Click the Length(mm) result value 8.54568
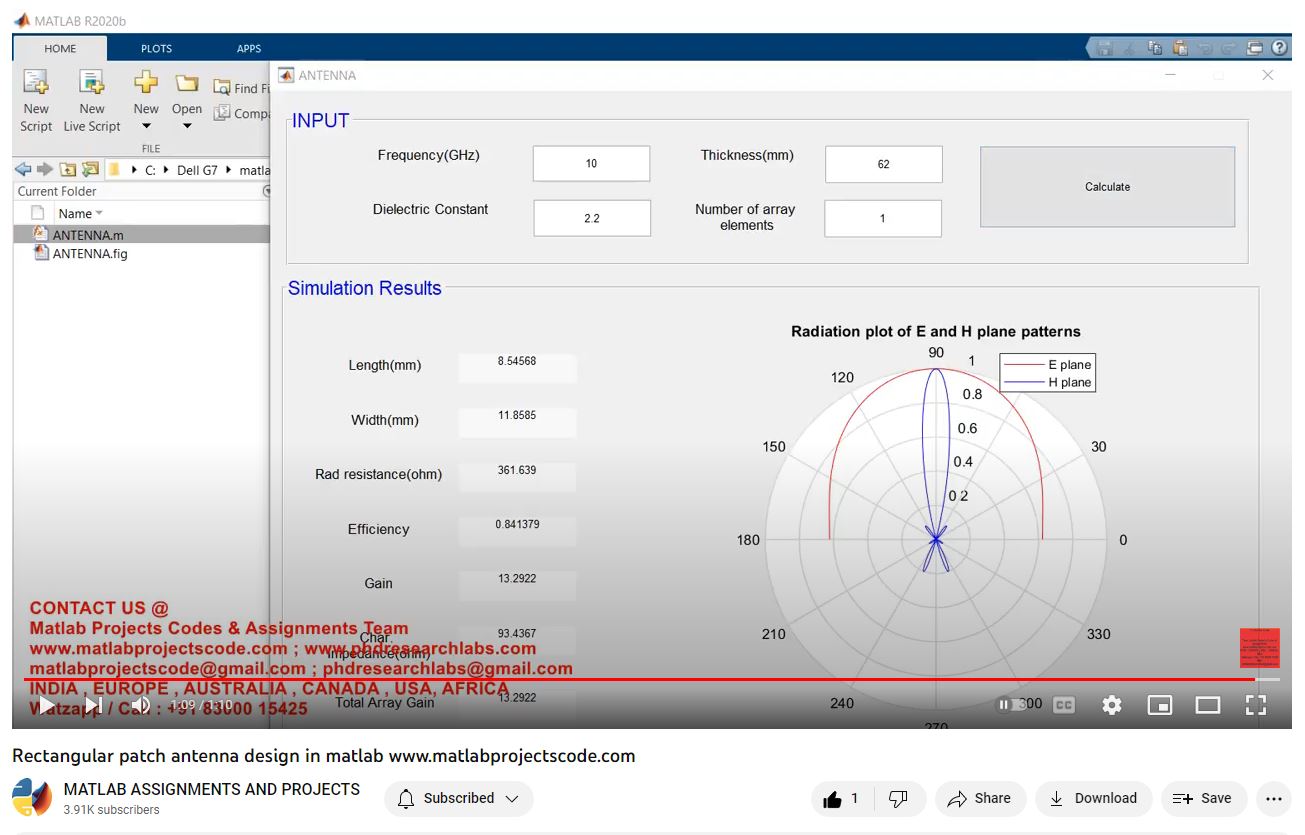This screenshot has width=1305, height=835. (x=517, y=361)
